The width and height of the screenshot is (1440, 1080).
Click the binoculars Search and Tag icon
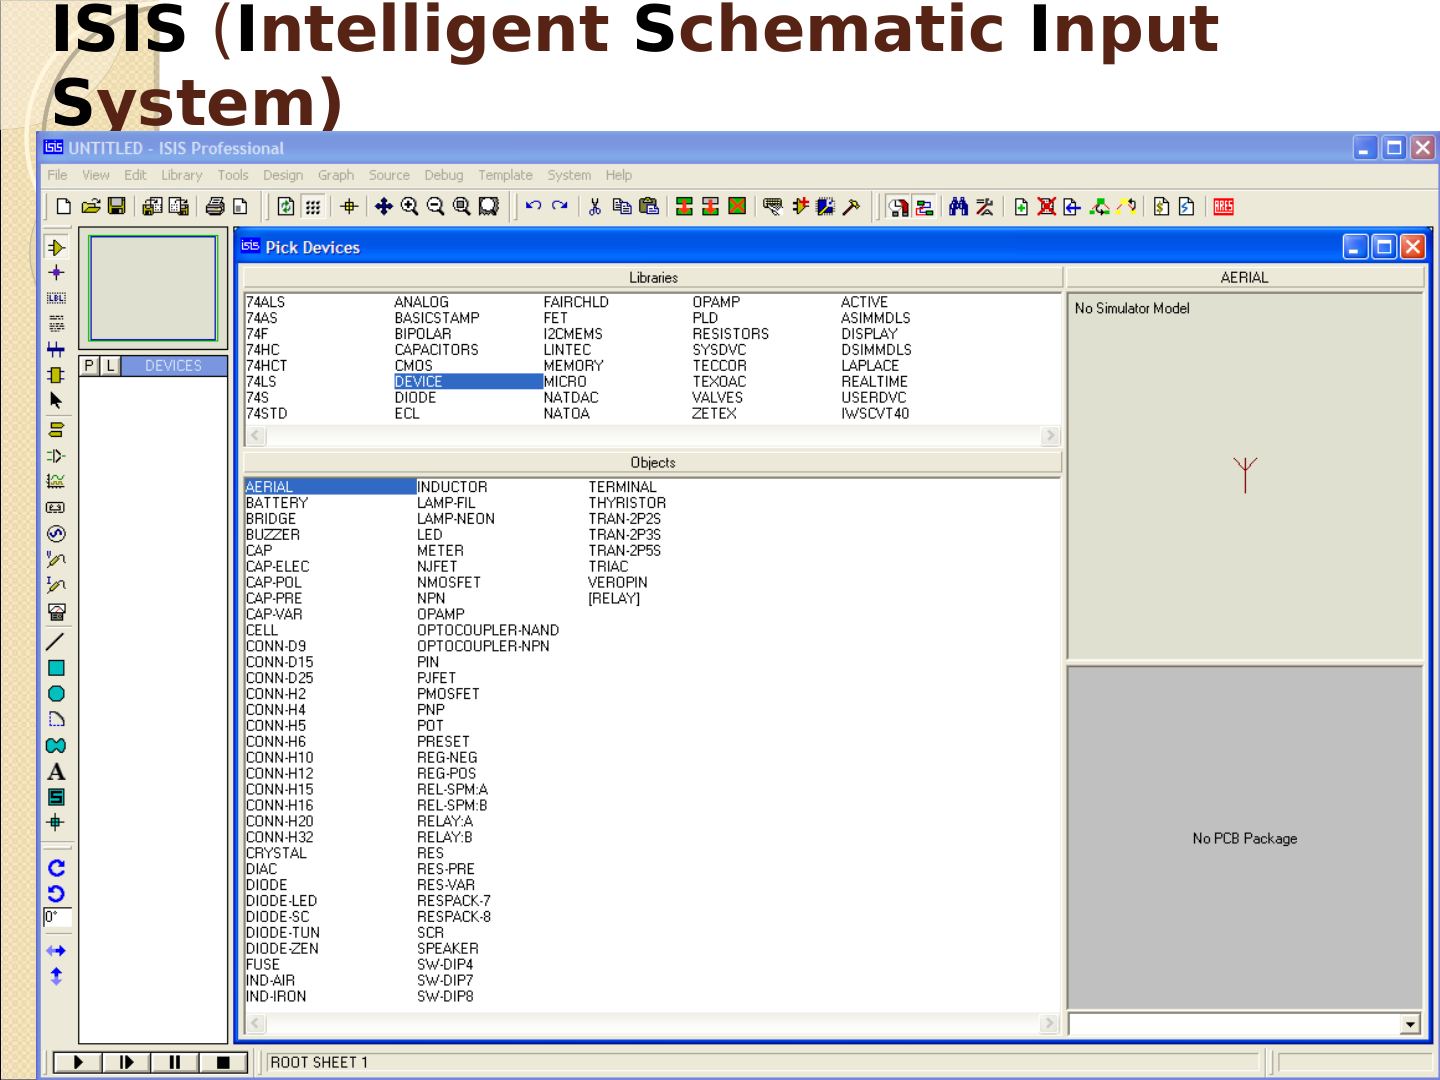coord(958,206)
